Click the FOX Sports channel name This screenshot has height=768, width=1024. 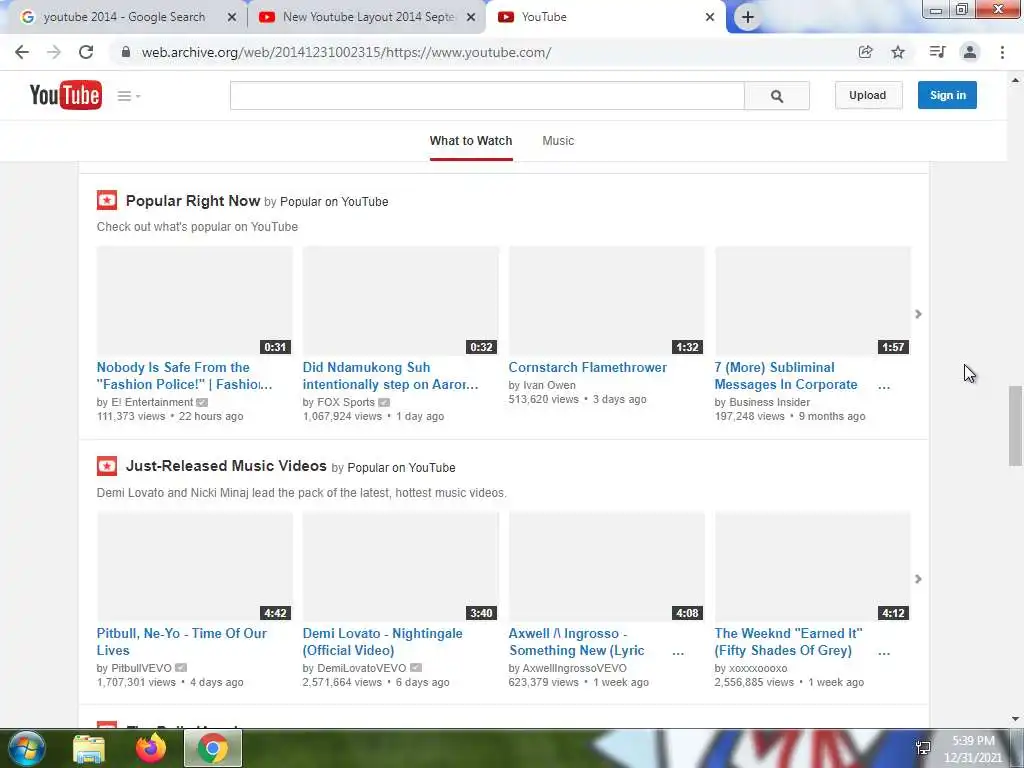[346, 402]
